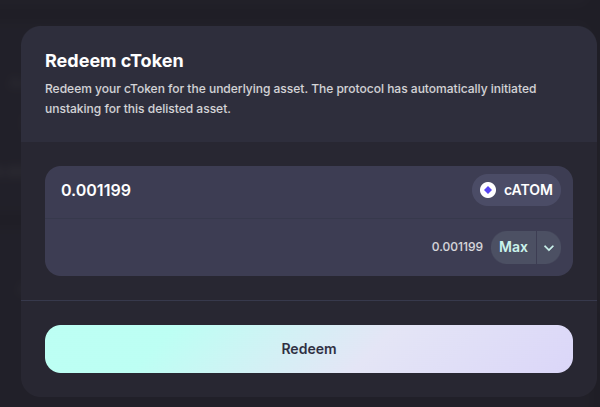
Task: Expand the chevron next to Max
Action: [549, 247]
